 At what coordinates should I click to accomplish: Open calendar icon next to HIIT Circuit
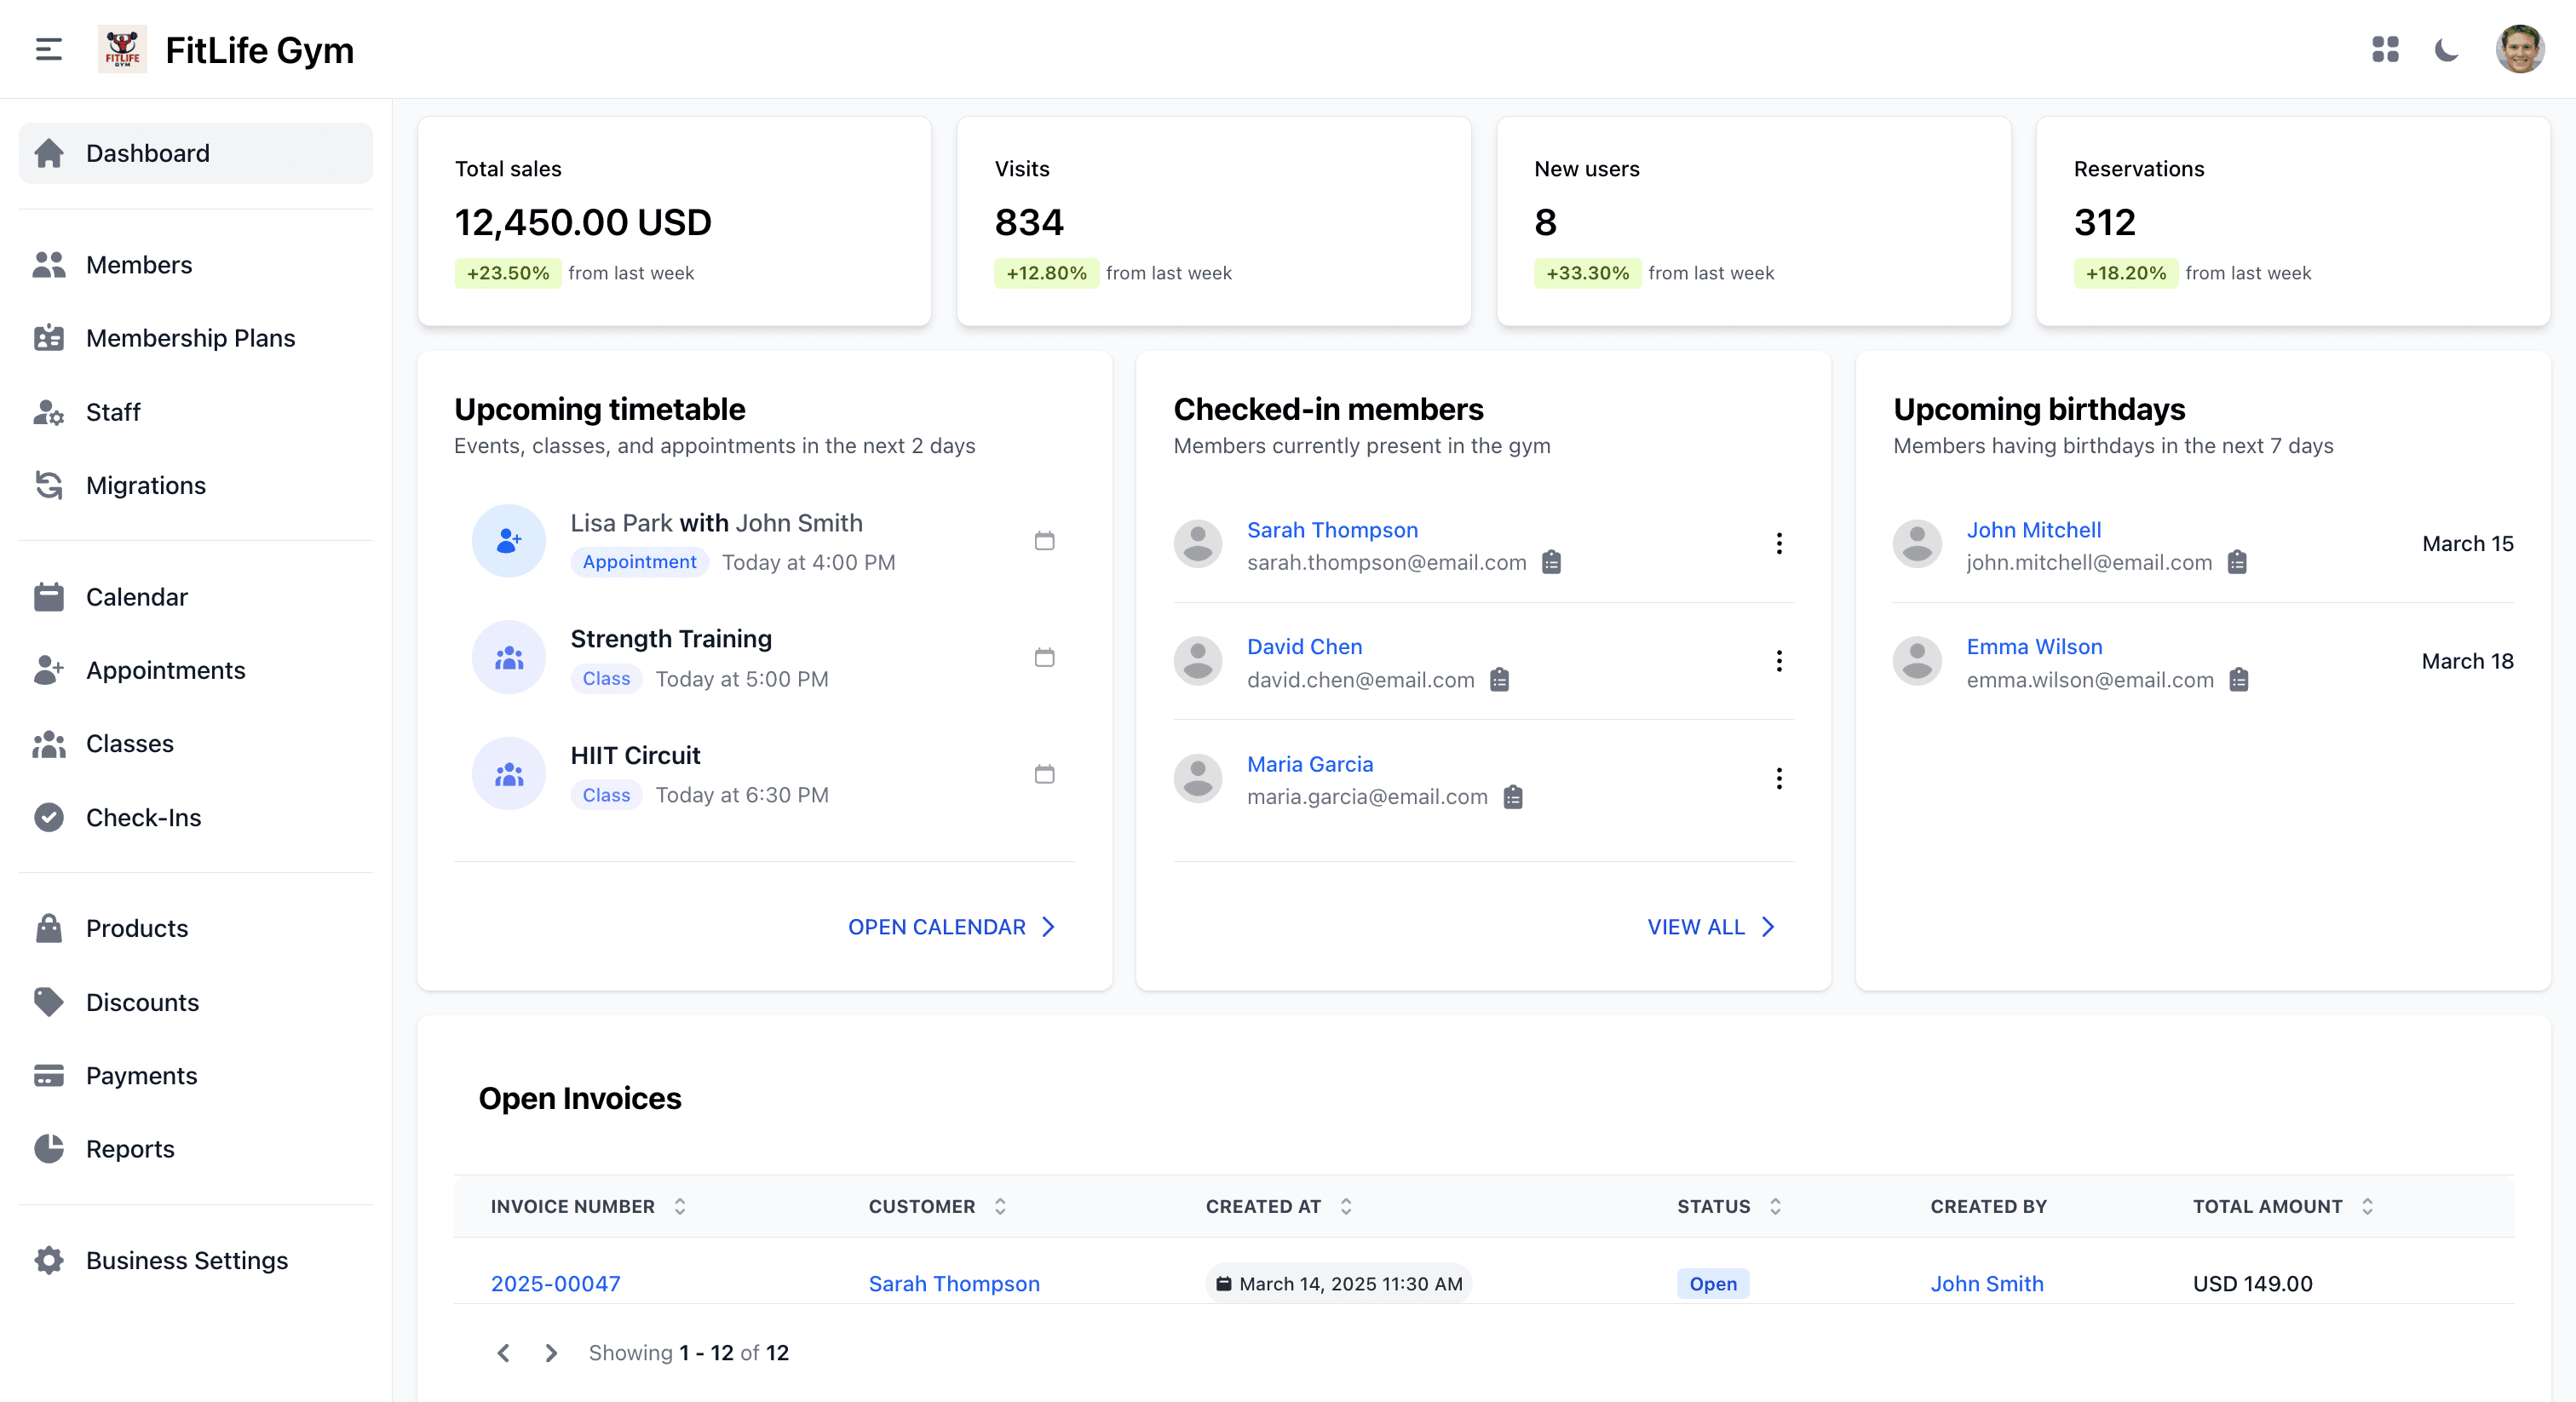click(x=1045, y=774)
